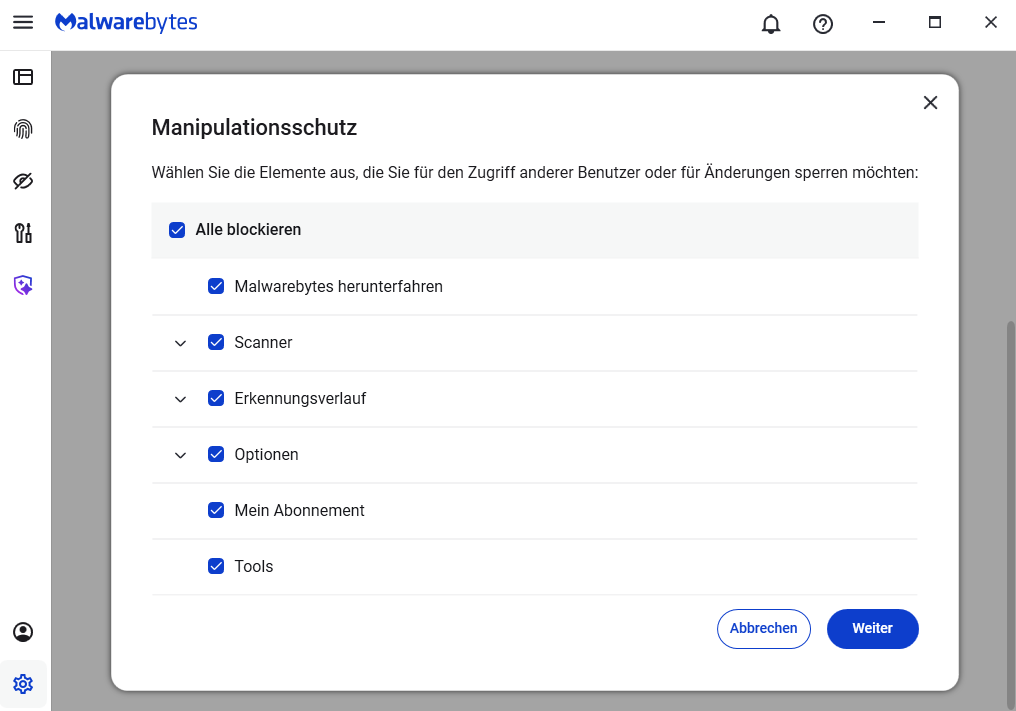Open the tools sliders icon in sidebar
Image resolution: width=1016 pixels, height=711 pixels.
click(23, 233)
